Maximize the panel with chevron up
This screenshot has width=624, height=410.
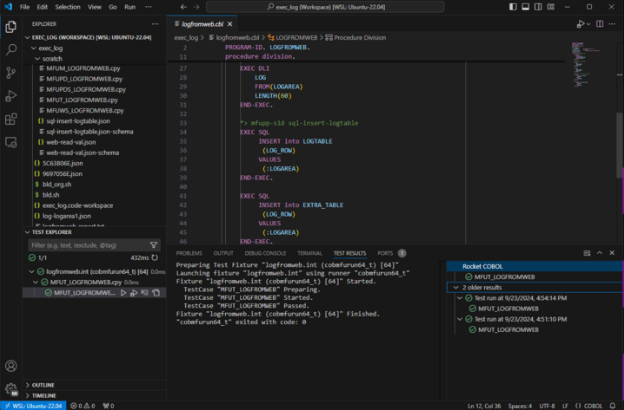[x=600, y=253]
